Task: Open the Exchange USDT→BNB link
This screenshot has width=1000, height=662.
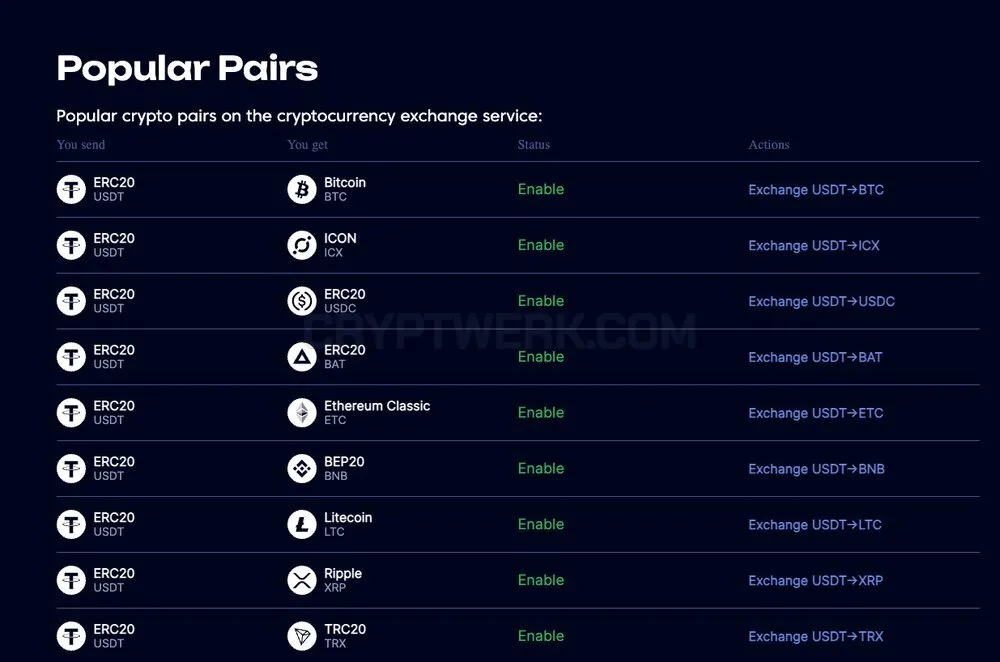Action: point(816,469)
